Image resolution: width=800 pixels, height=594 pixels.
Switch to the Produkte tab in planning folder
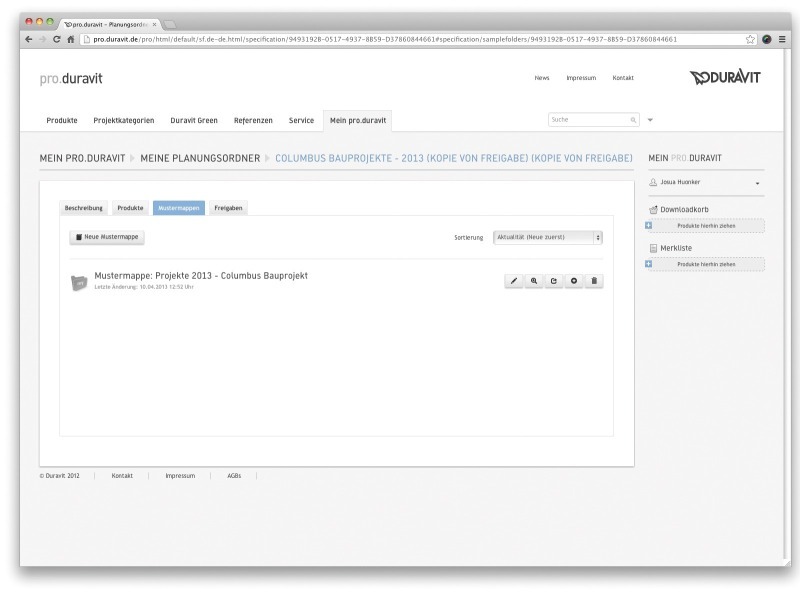(130, 208)
